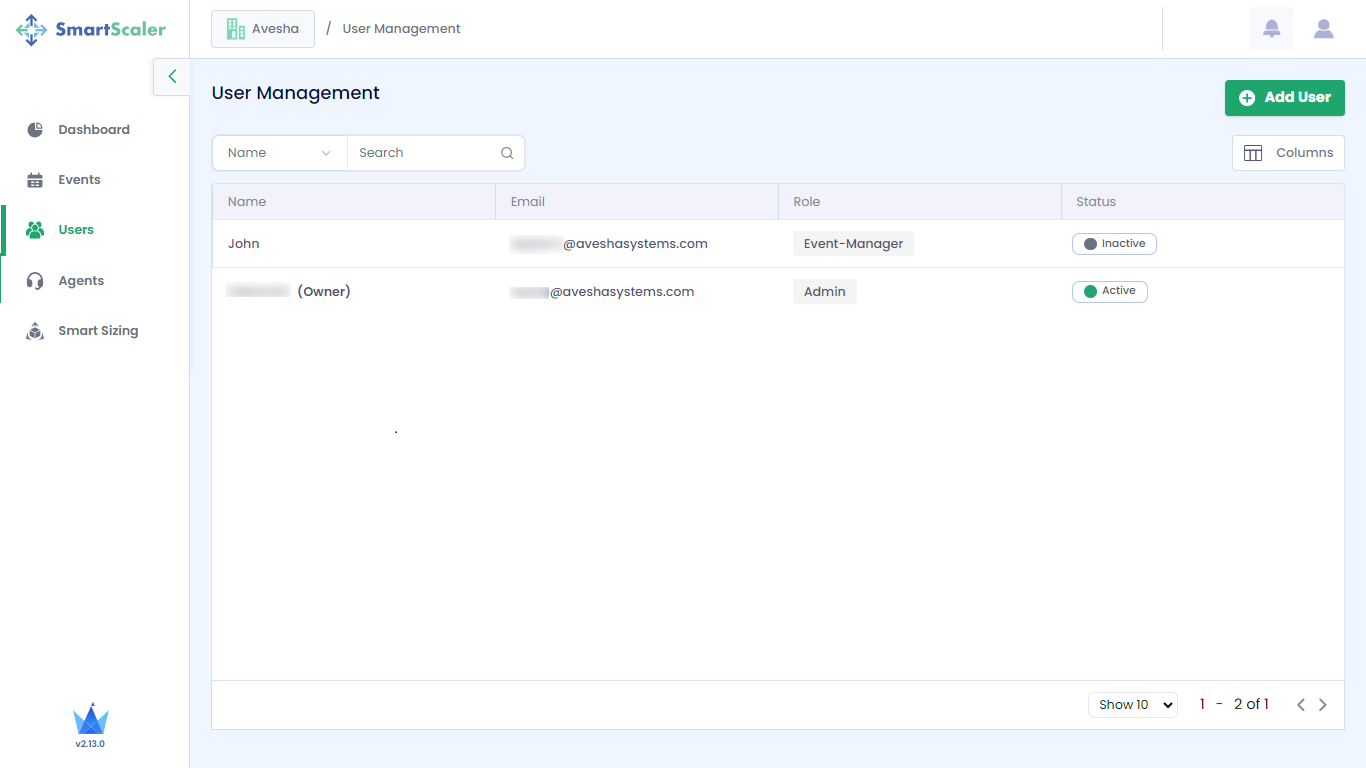The image size is (1366, 768).
Task: Click the Role column header
Action: pos(920,202)
